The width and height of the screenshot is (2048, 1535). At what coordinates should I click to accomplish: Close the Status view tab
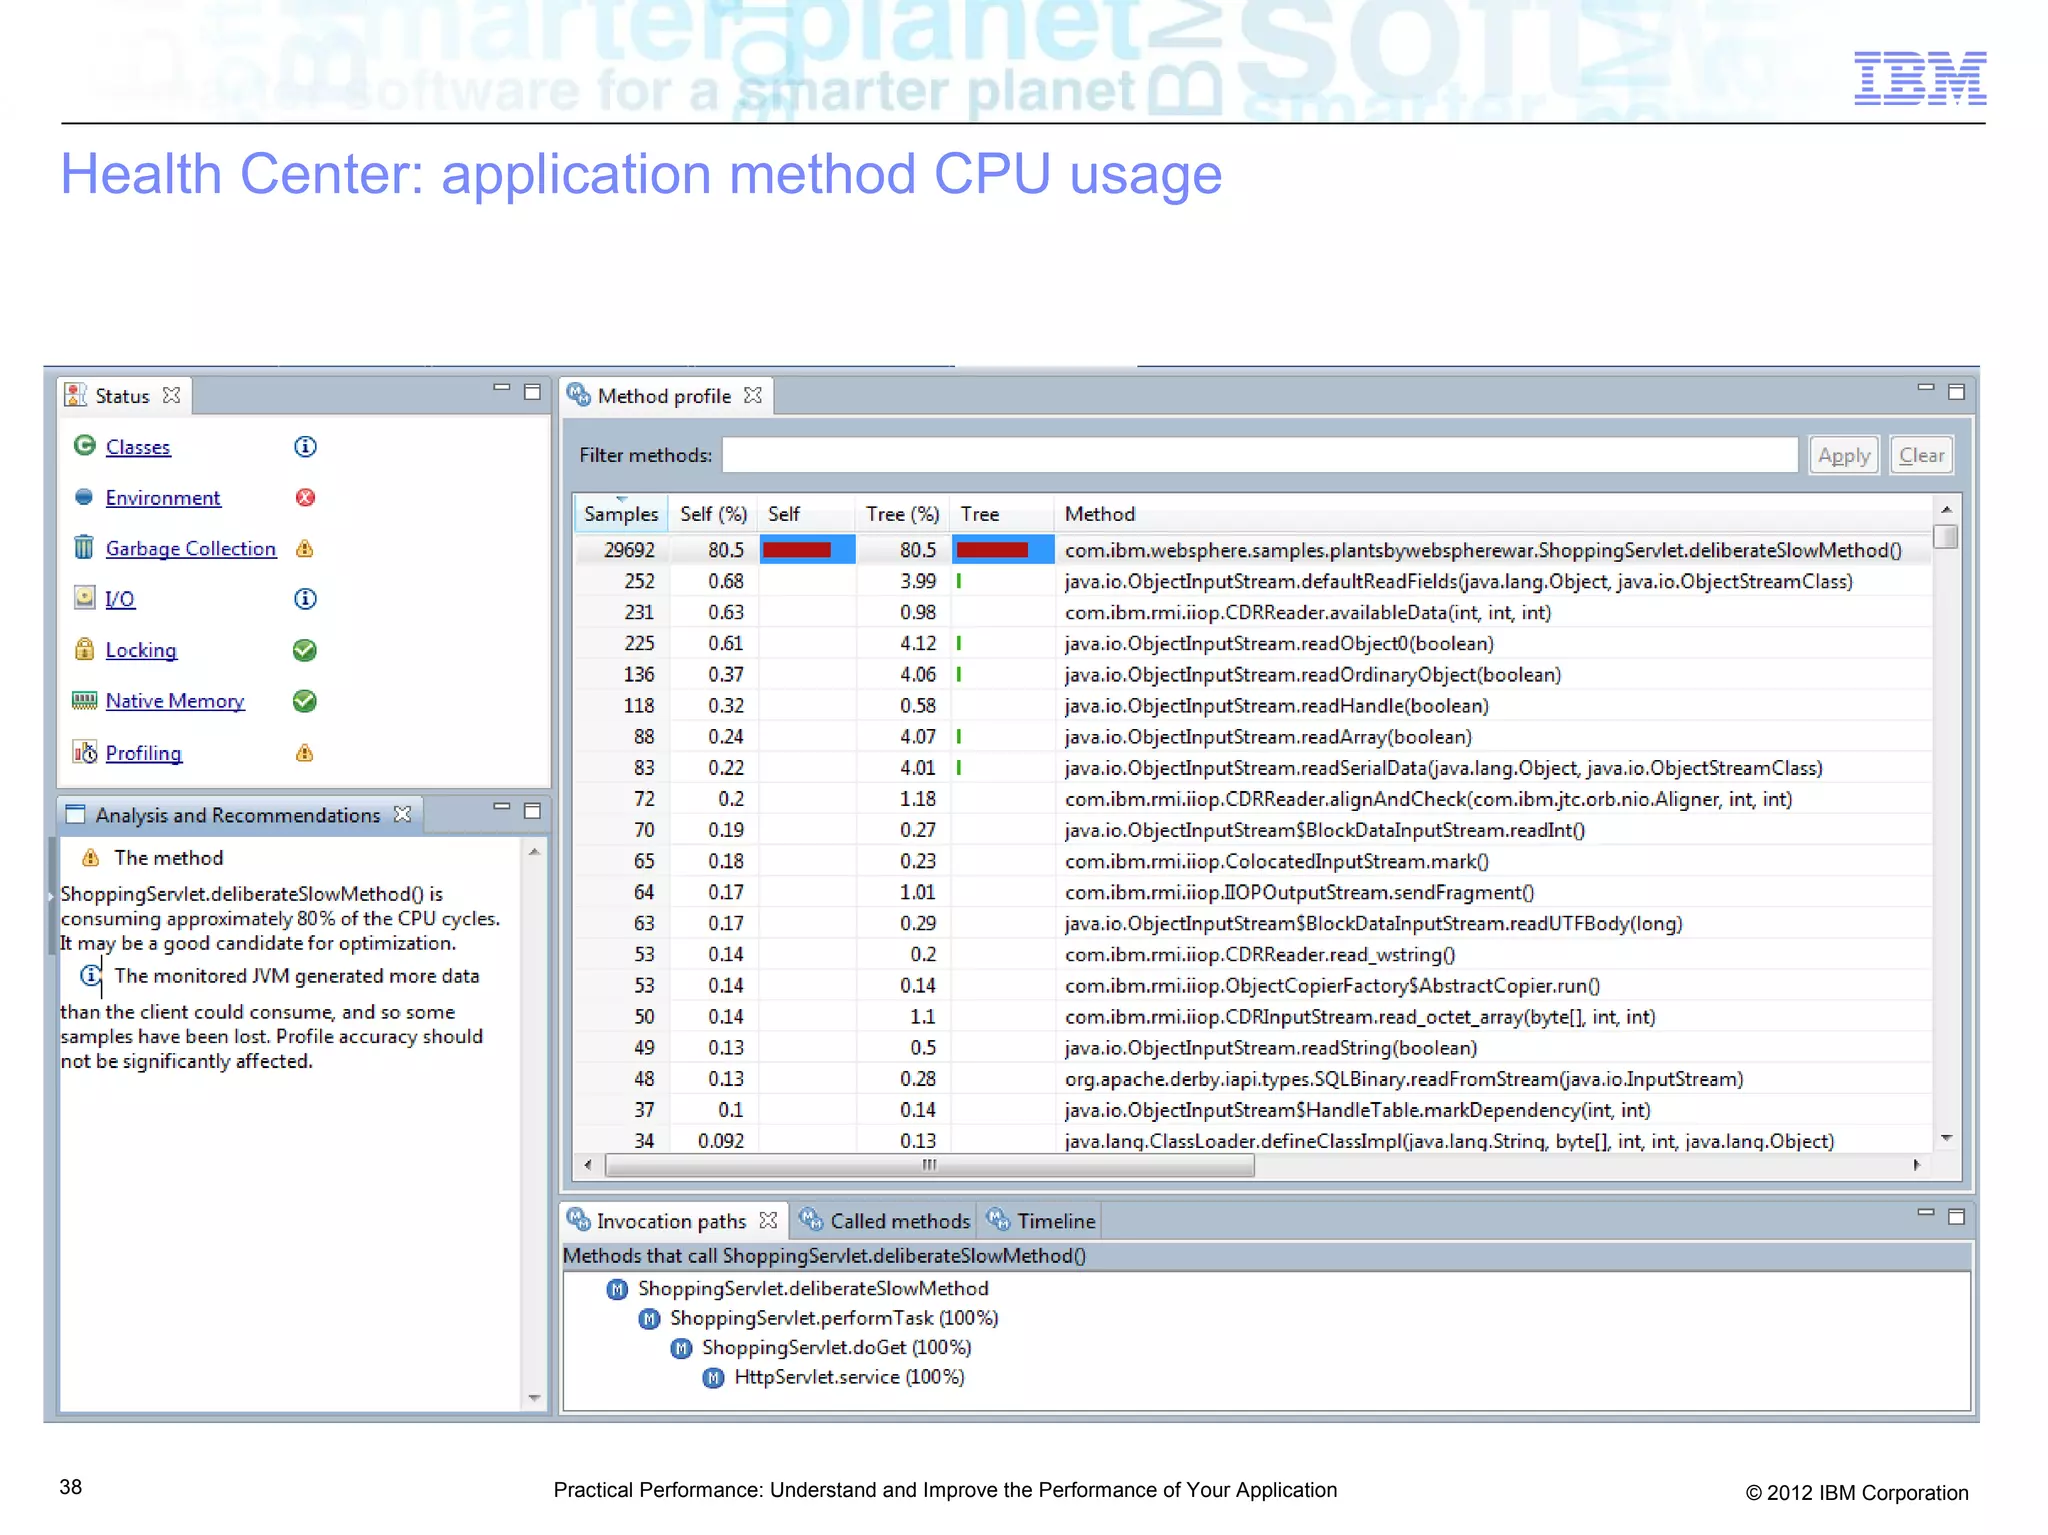pos(172,395)
